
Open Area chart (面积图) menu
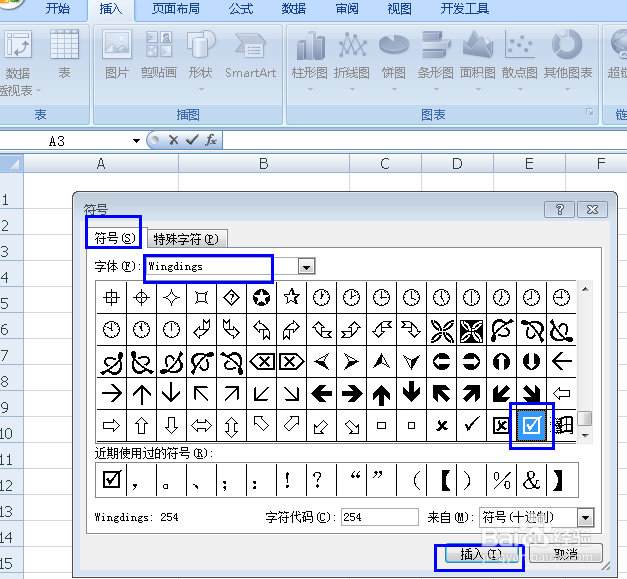[x=478, y=45]
